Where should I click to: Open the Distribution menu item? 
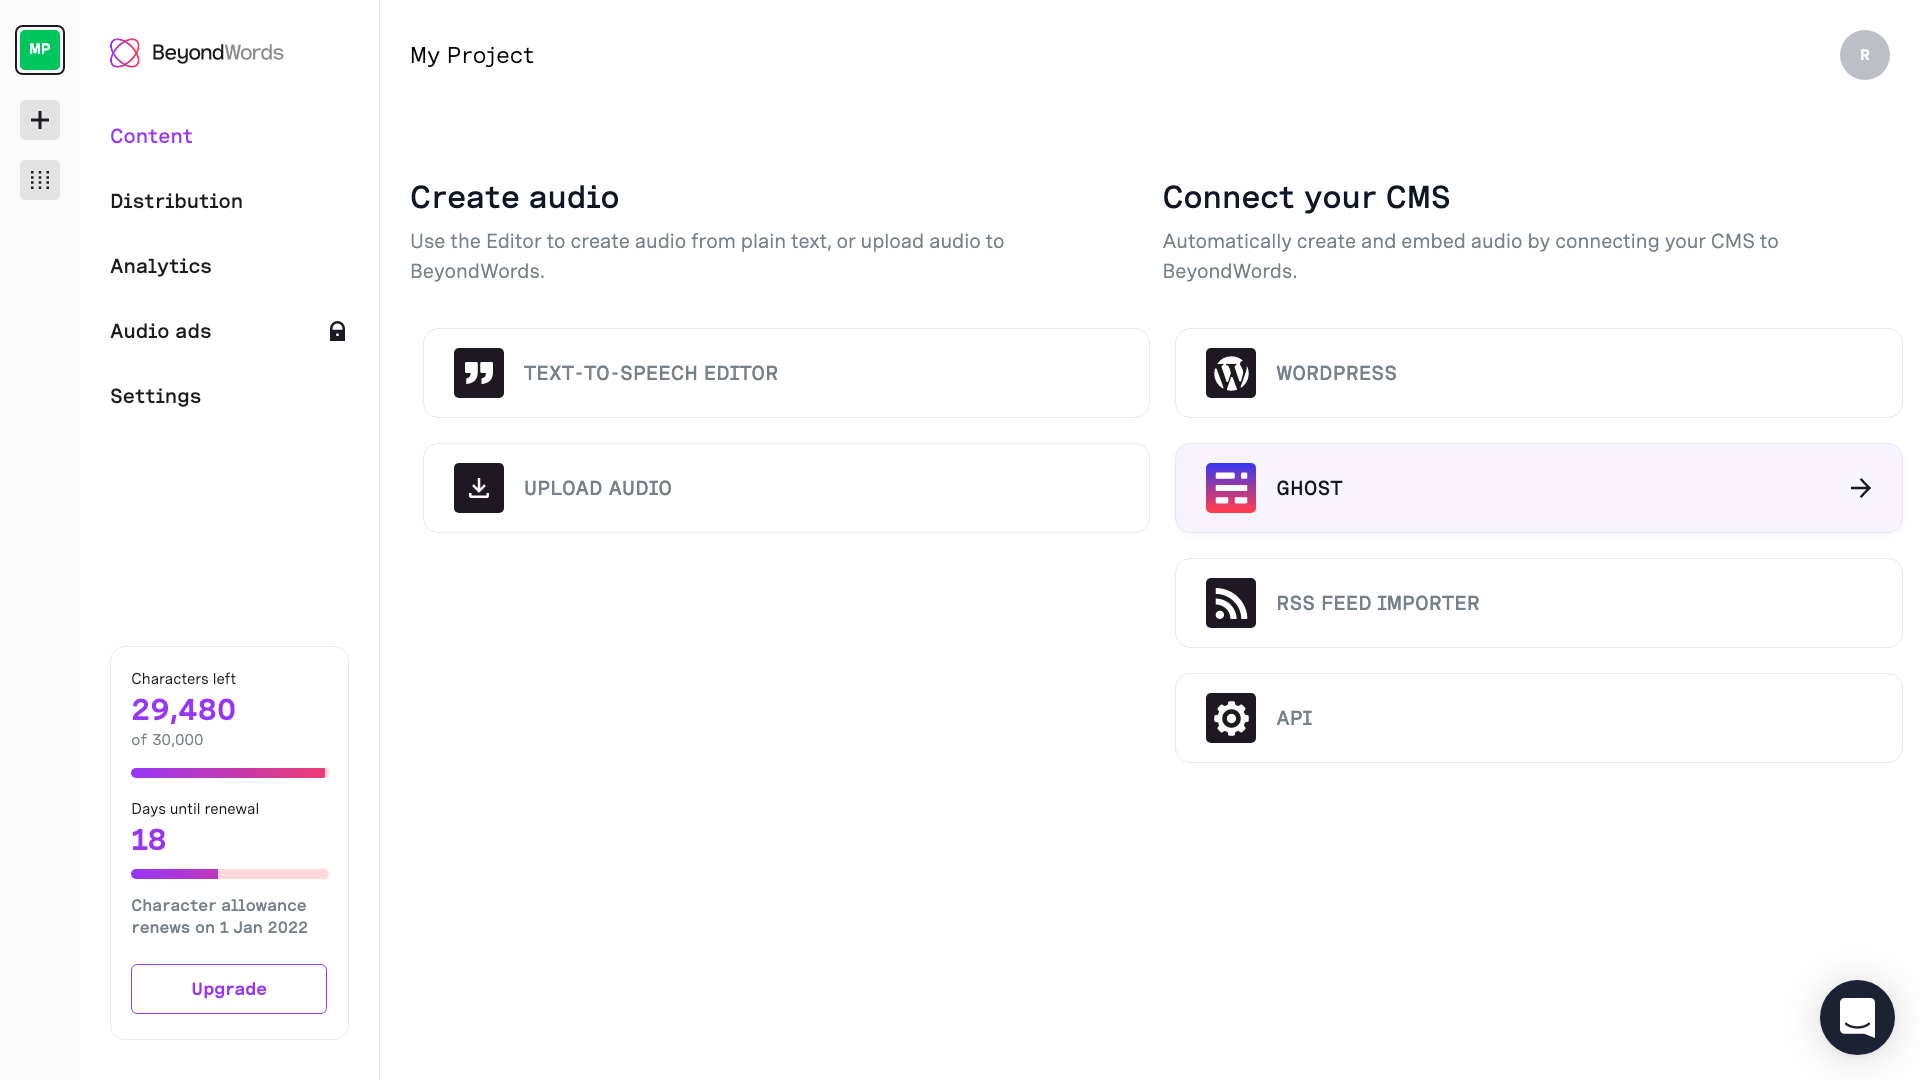[x=176, y=201]
